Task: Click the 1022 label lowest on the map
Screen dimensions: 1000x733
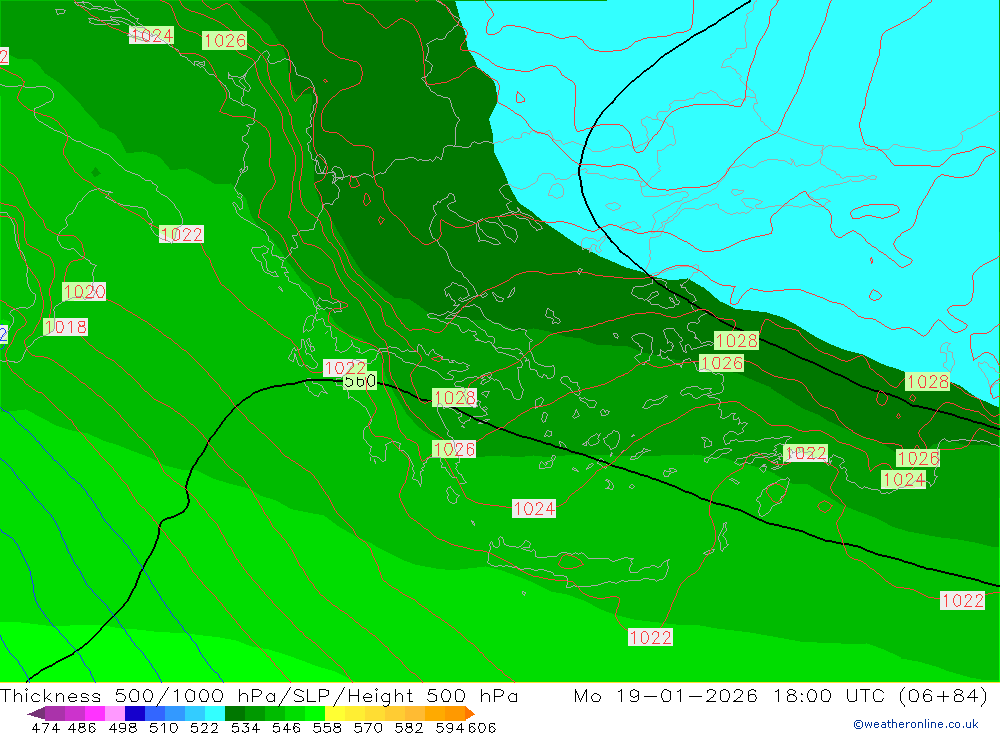Action: pos(650,637)
